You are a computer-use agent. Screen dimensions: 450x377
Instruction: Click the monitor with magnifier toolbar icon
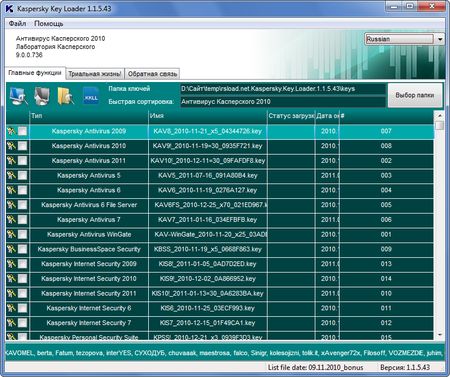(x=18, y=96)
